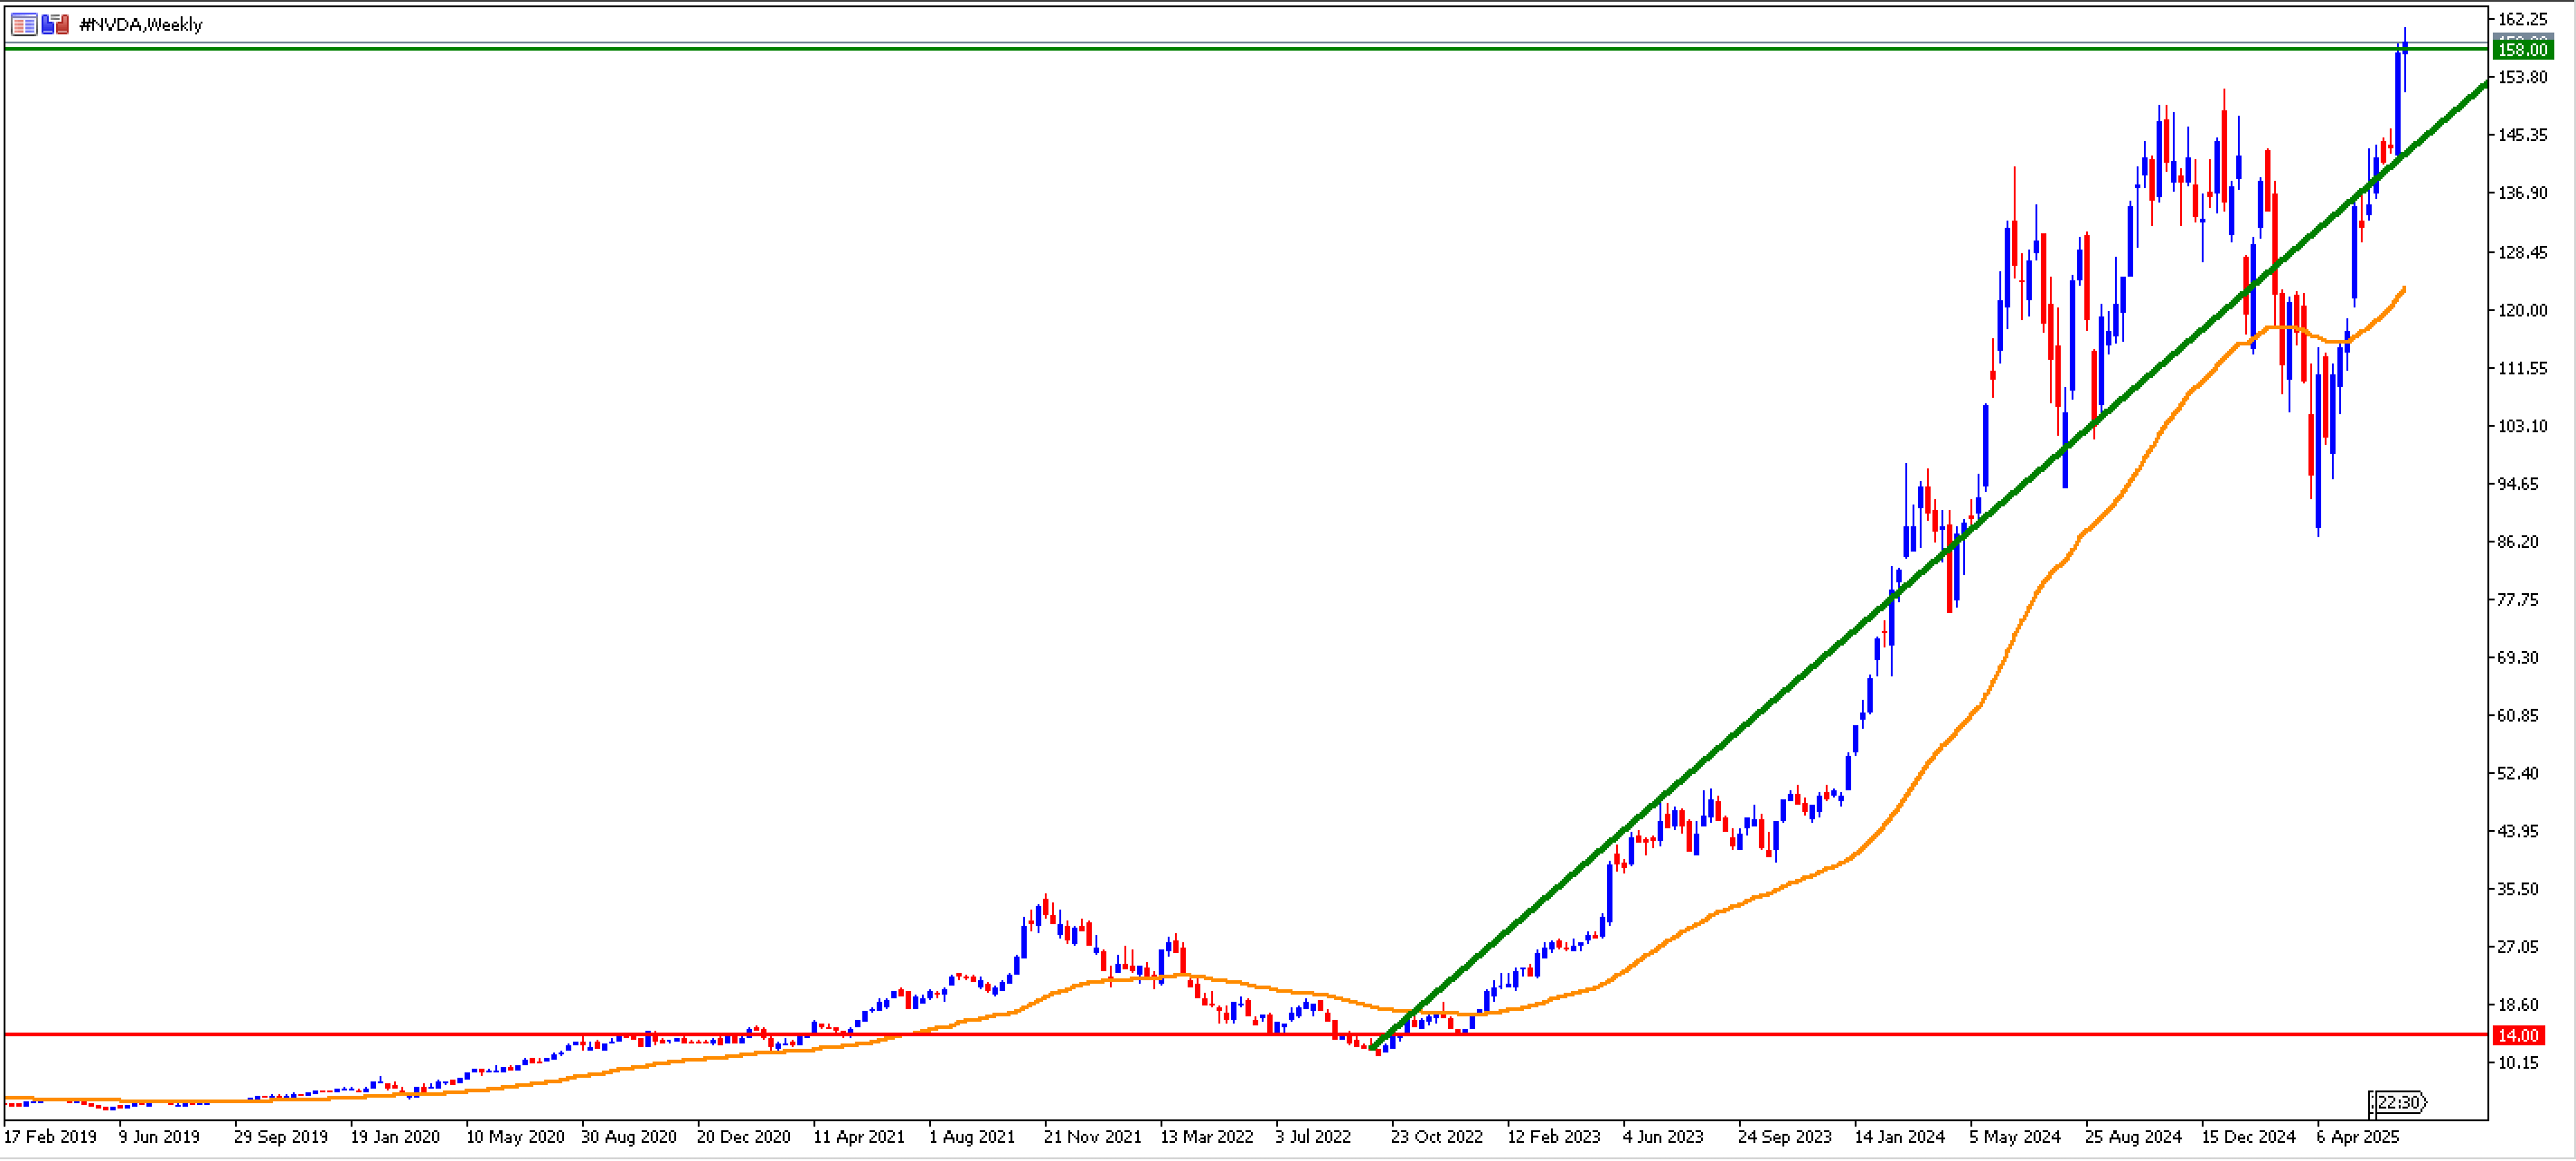Open the trade panel icon at top-left

click(x=24, y=24)
